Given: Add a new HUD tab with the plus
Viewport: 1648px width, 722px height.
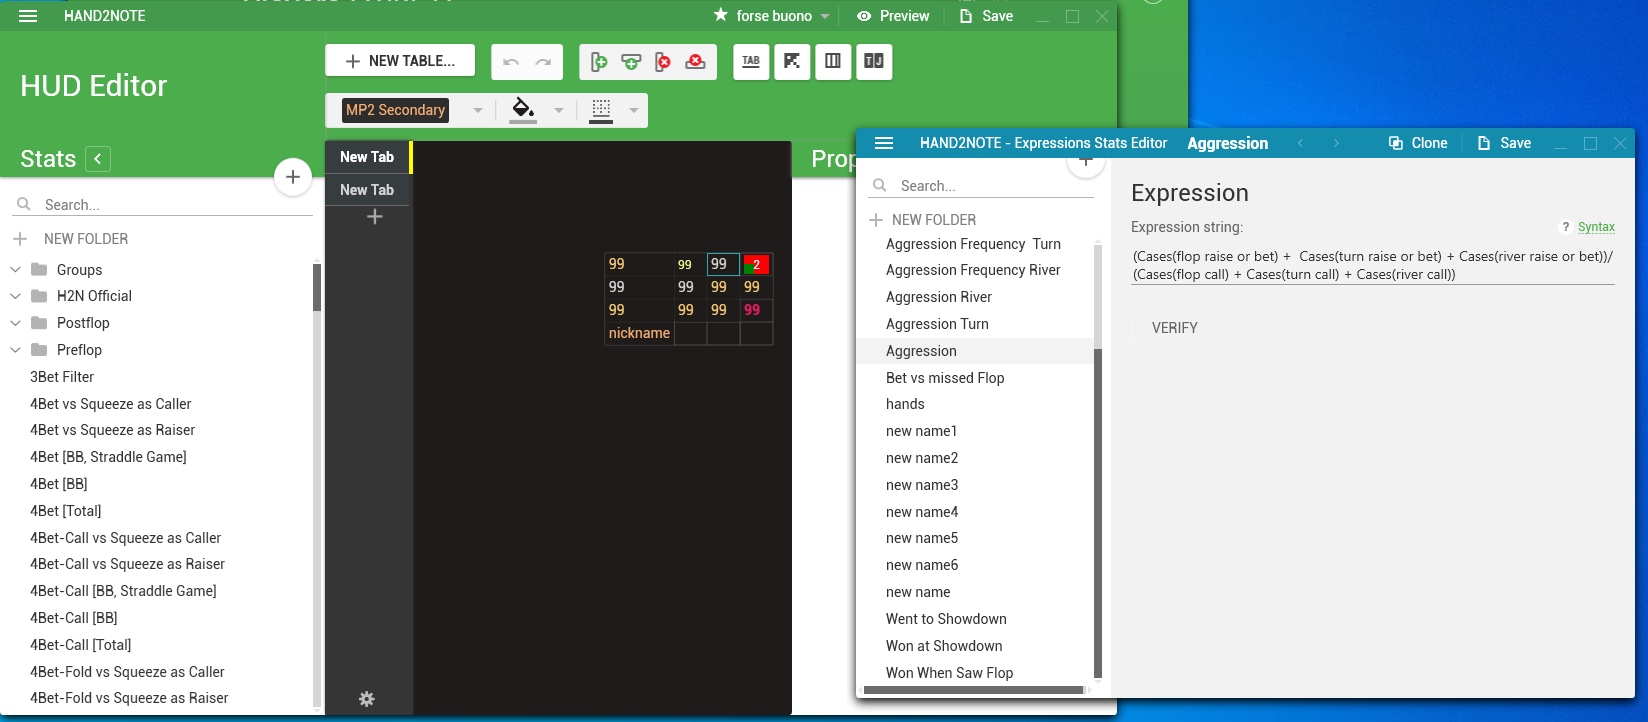Looking at the screenshot, I should pyautogui.click(x=375, y=216).
